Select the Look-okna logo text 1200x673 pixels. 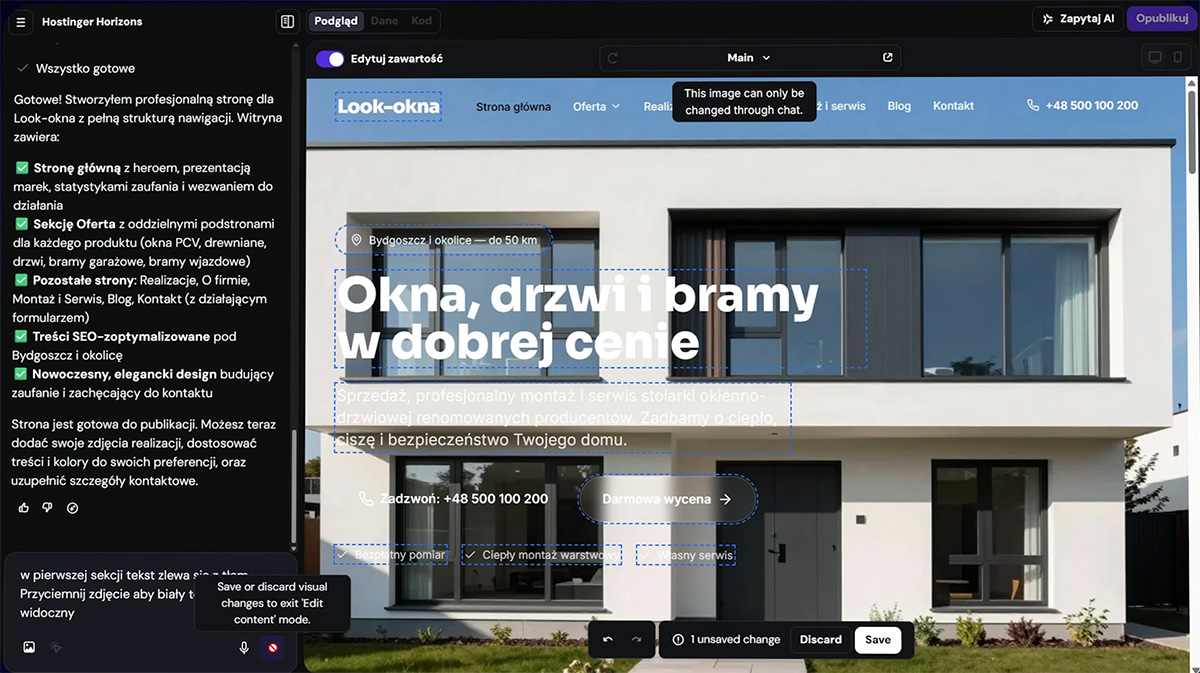coord(388,106)
